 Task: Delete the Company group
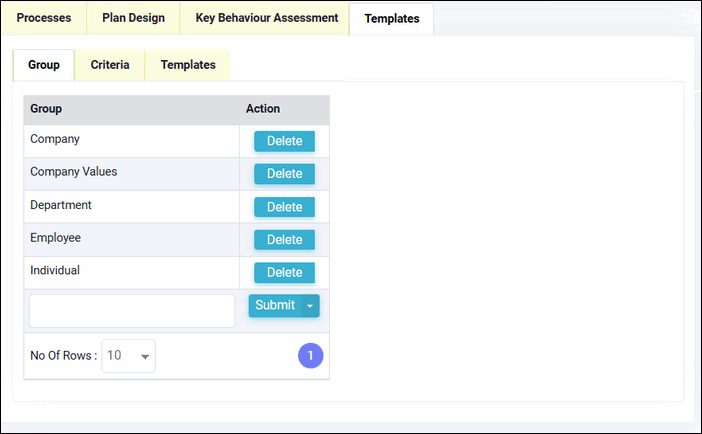click(x=284, y=141)
